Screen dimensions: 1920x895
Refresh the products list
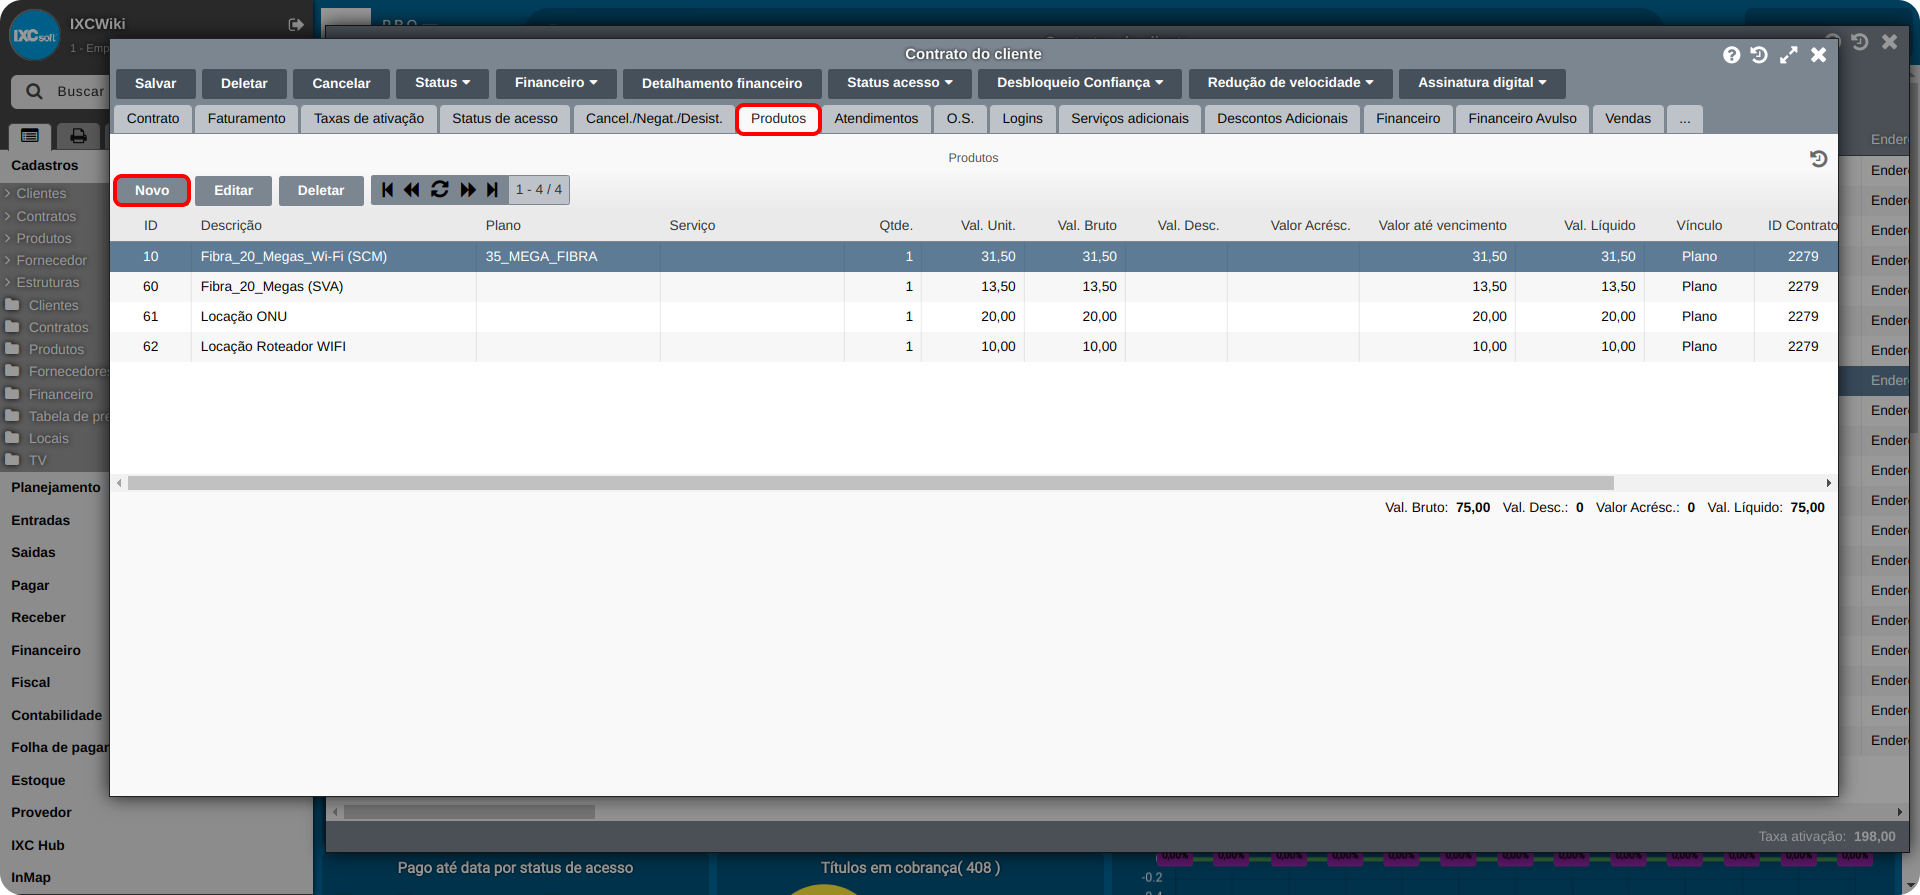click(x=440, y=190)
